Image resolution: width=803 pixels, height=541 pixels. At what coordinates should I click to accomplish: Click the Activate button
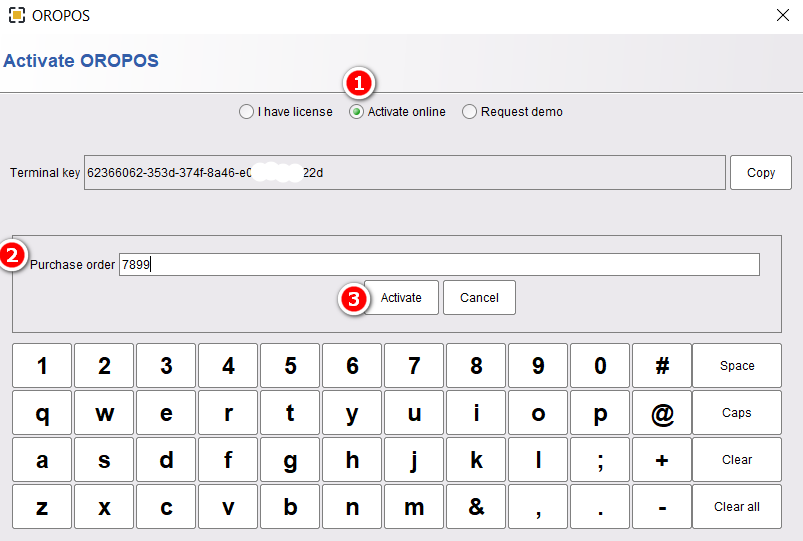pos(401,298)
